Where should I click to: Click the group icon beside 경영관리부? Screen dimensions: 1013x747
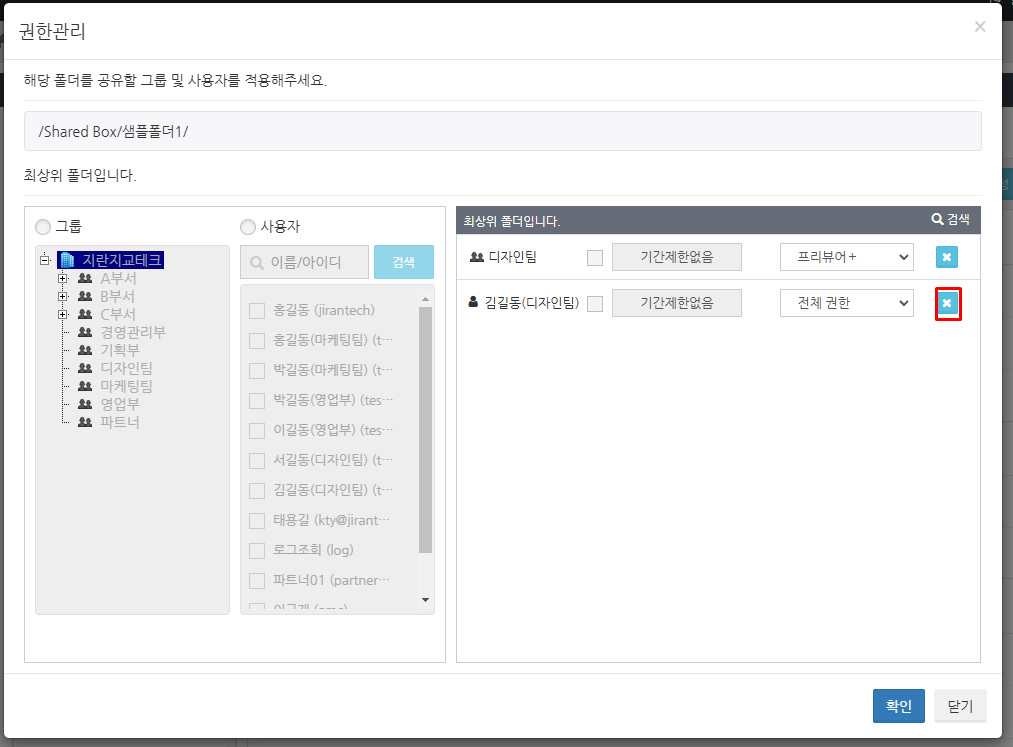[85, 332]
